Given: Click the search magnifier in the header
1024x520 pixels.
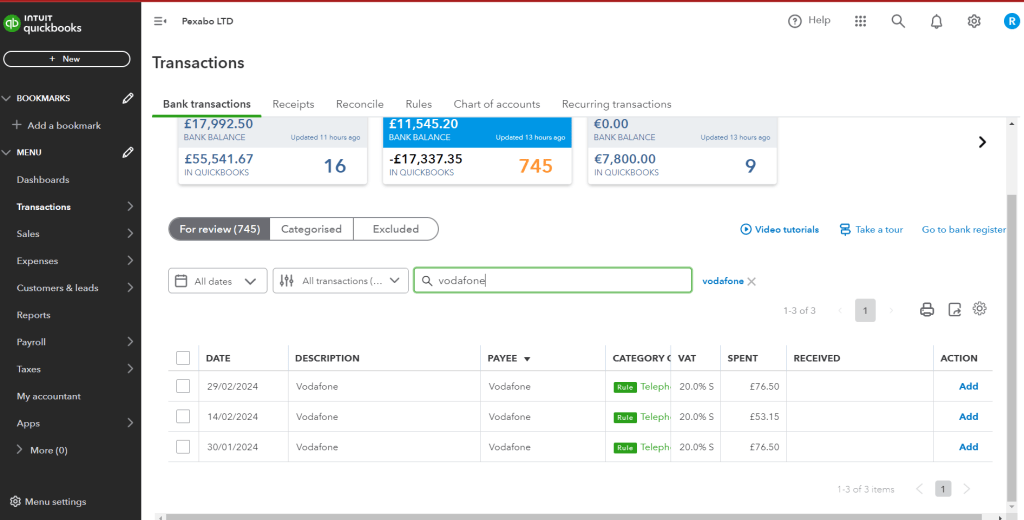Looking at the screenshot, I should pyautogui.click(x=898, y=22).
